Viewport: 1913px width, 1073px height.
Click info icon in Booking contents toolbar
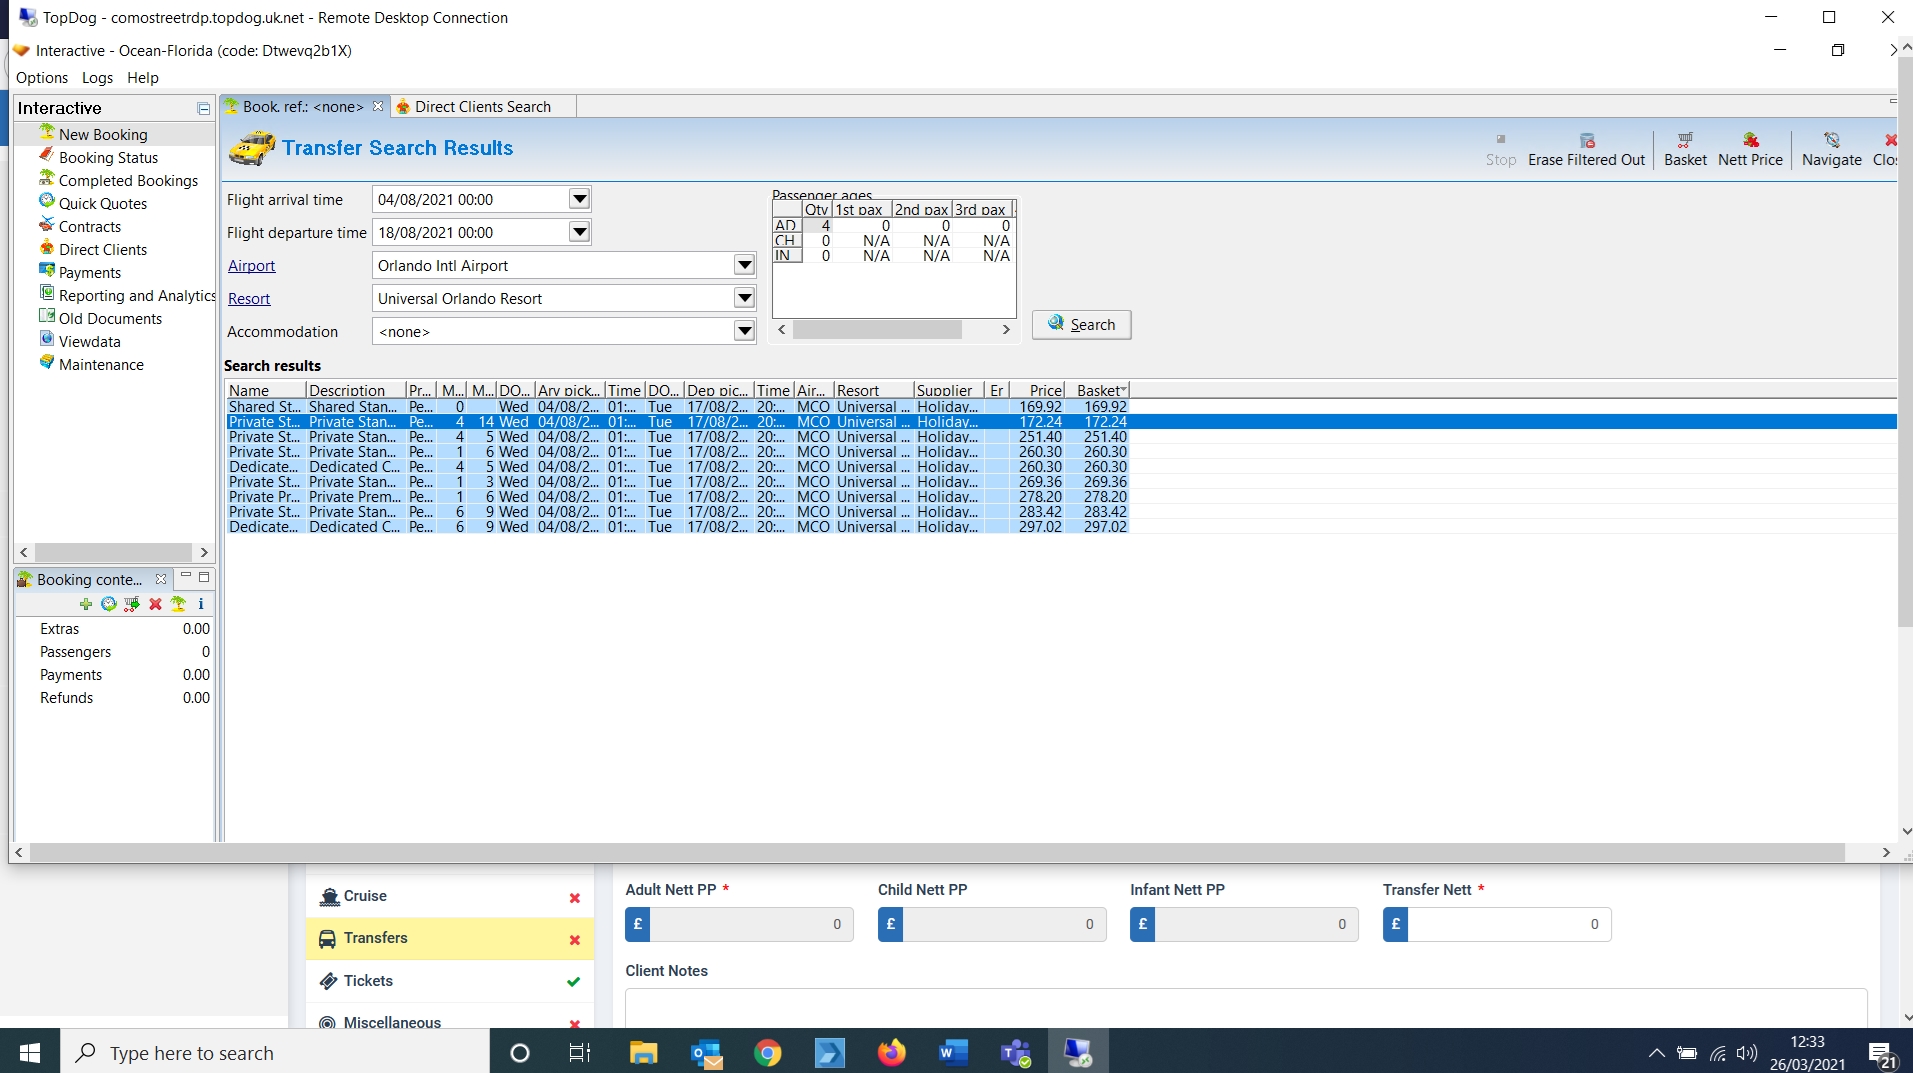[x=201, y=604]
